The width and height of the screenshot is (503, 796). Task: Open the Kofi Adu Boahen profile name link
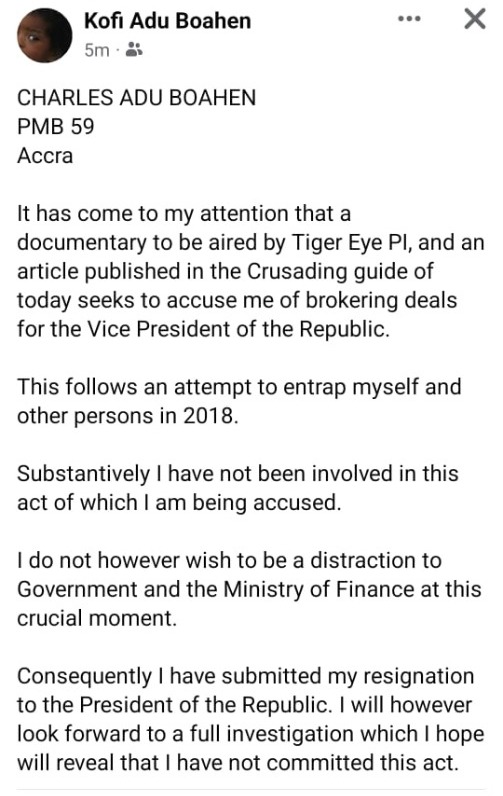click(167, 21)
